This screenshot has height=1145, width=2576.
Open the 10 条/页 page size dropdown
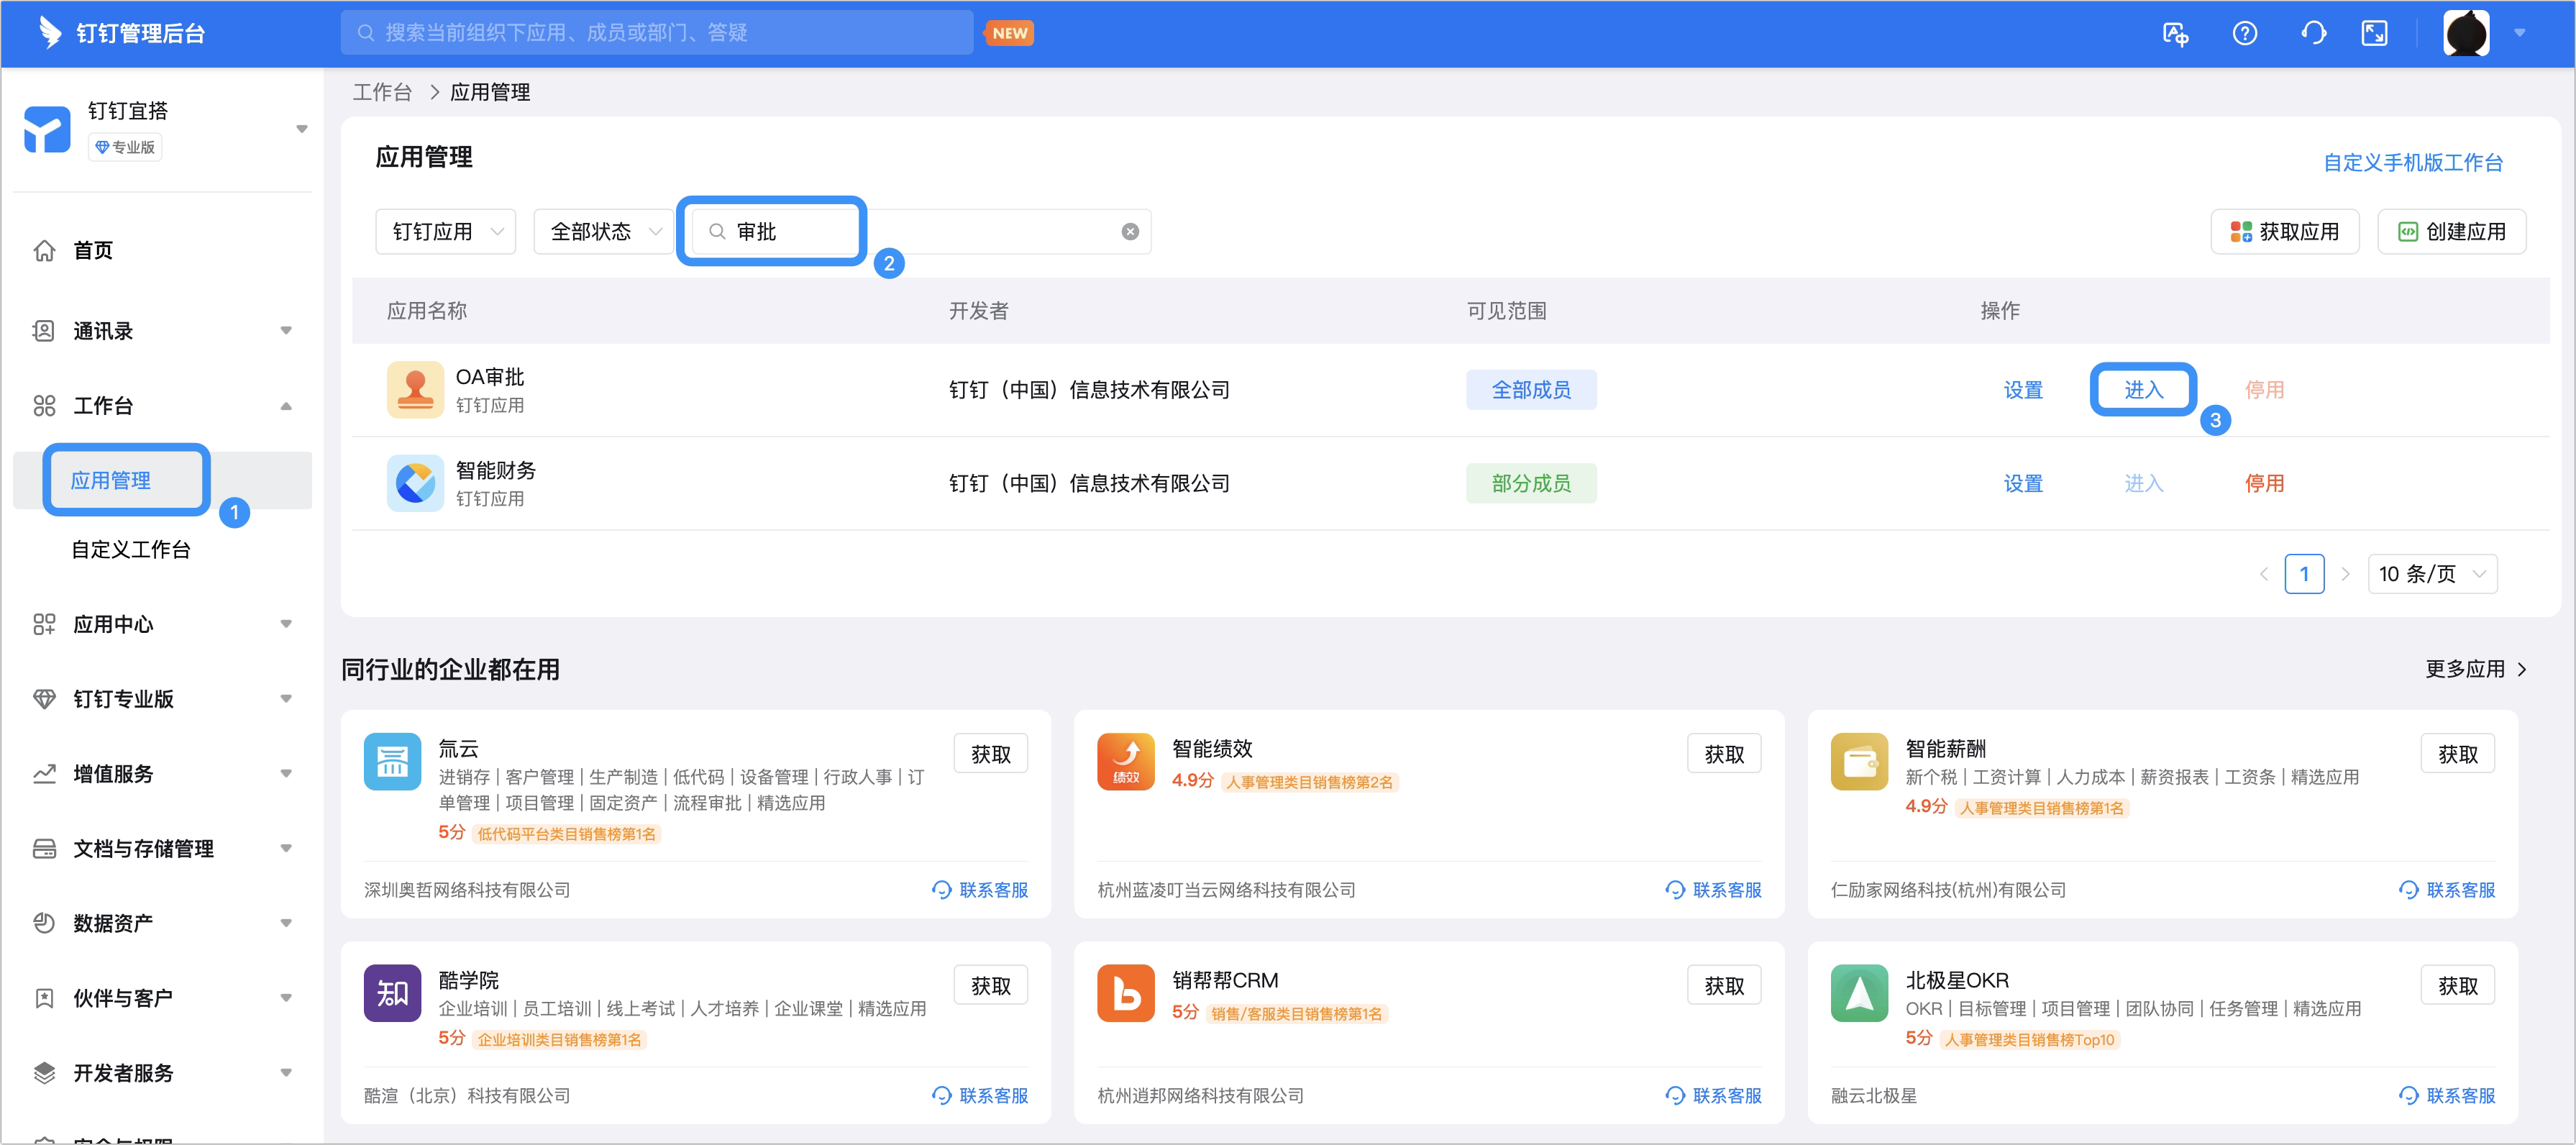(2431, 574)
